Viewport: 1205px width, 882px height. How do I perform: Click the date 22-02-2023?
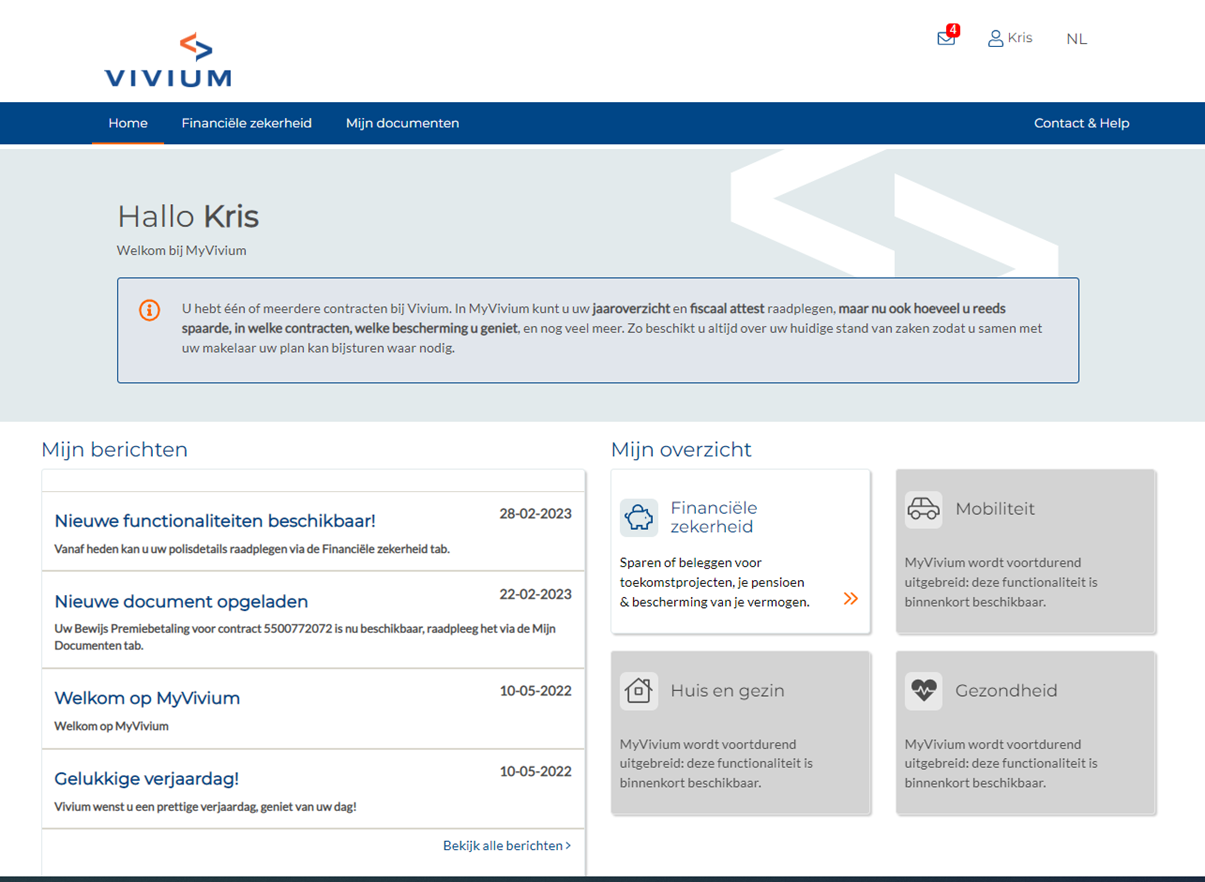(x=536, y=594)
